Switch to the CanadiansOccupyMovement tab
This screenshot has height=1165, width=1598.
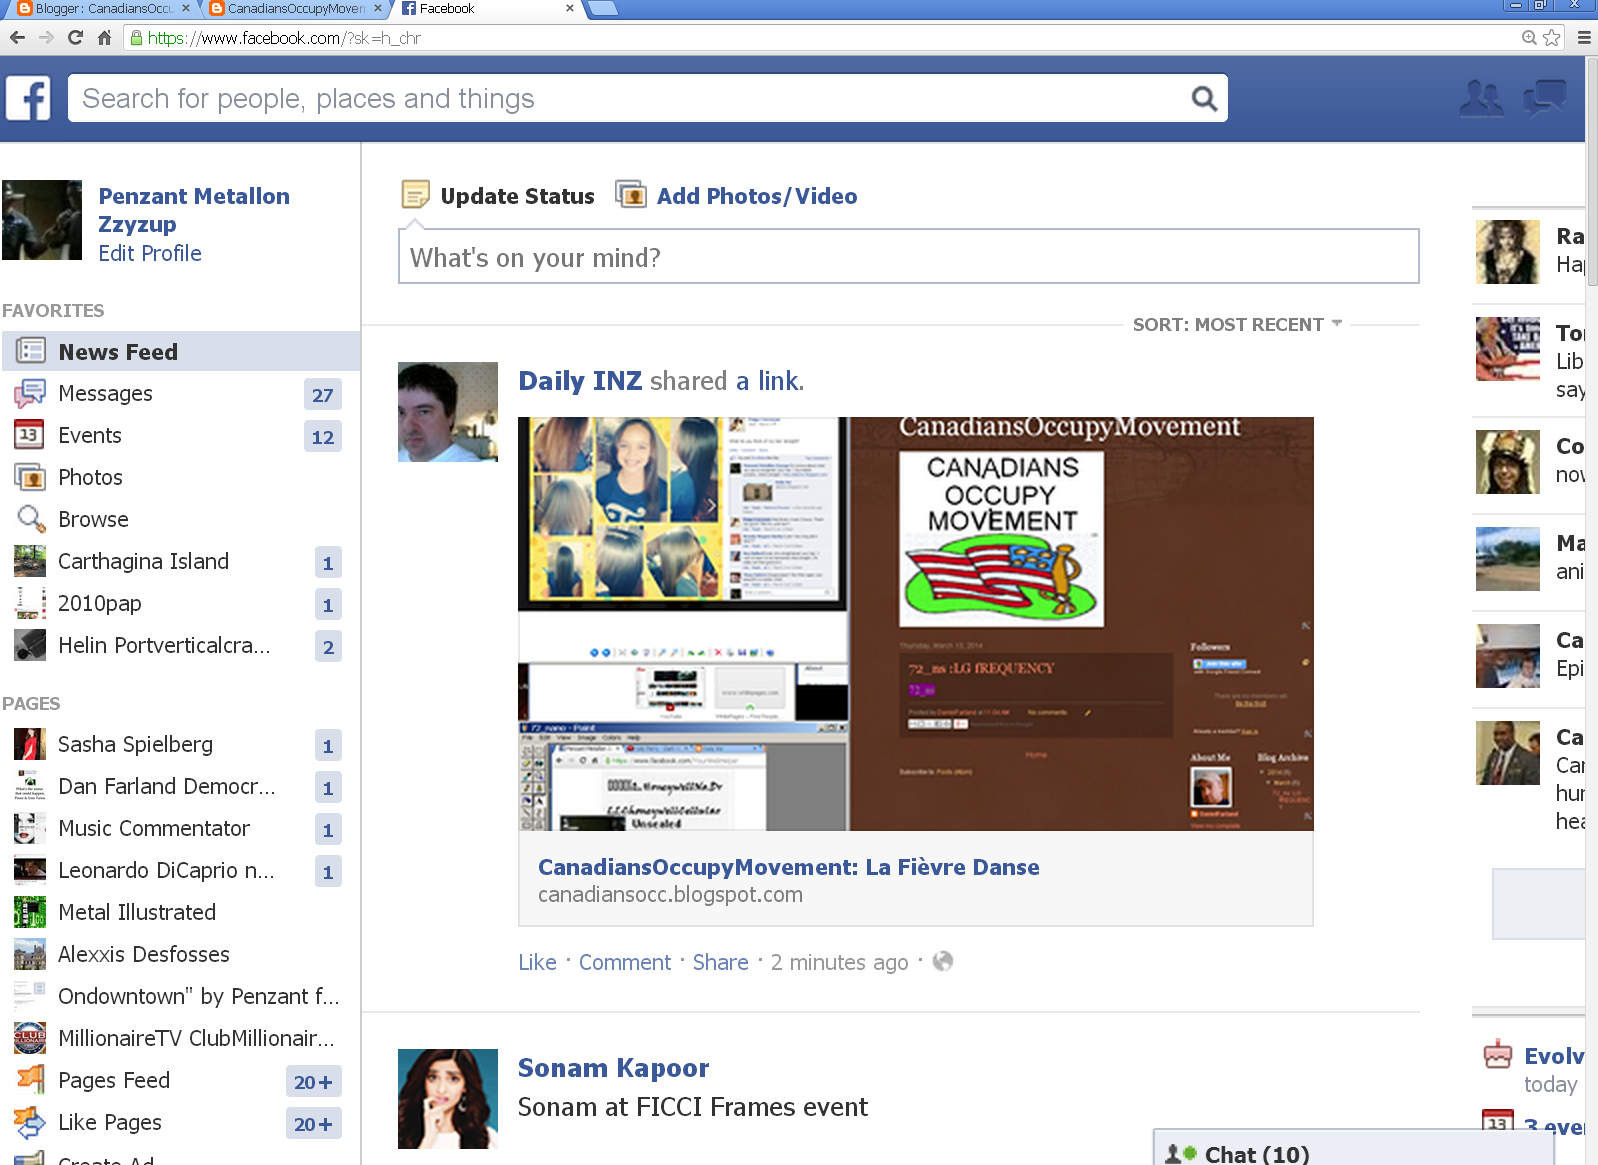click(x=296, y=8)
